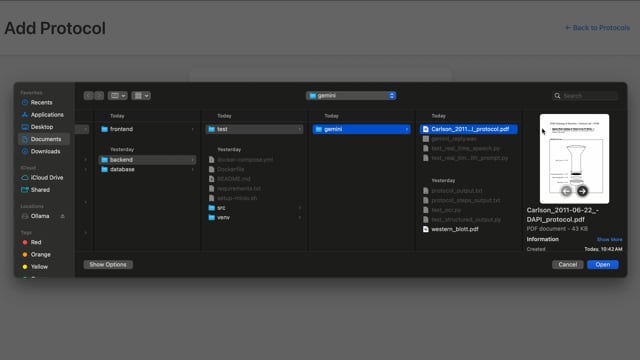Viewport: 640px width, 360px height.
Task: Select Carlson_2011 protocol.pdf in the file list
Action: (469, 129)
